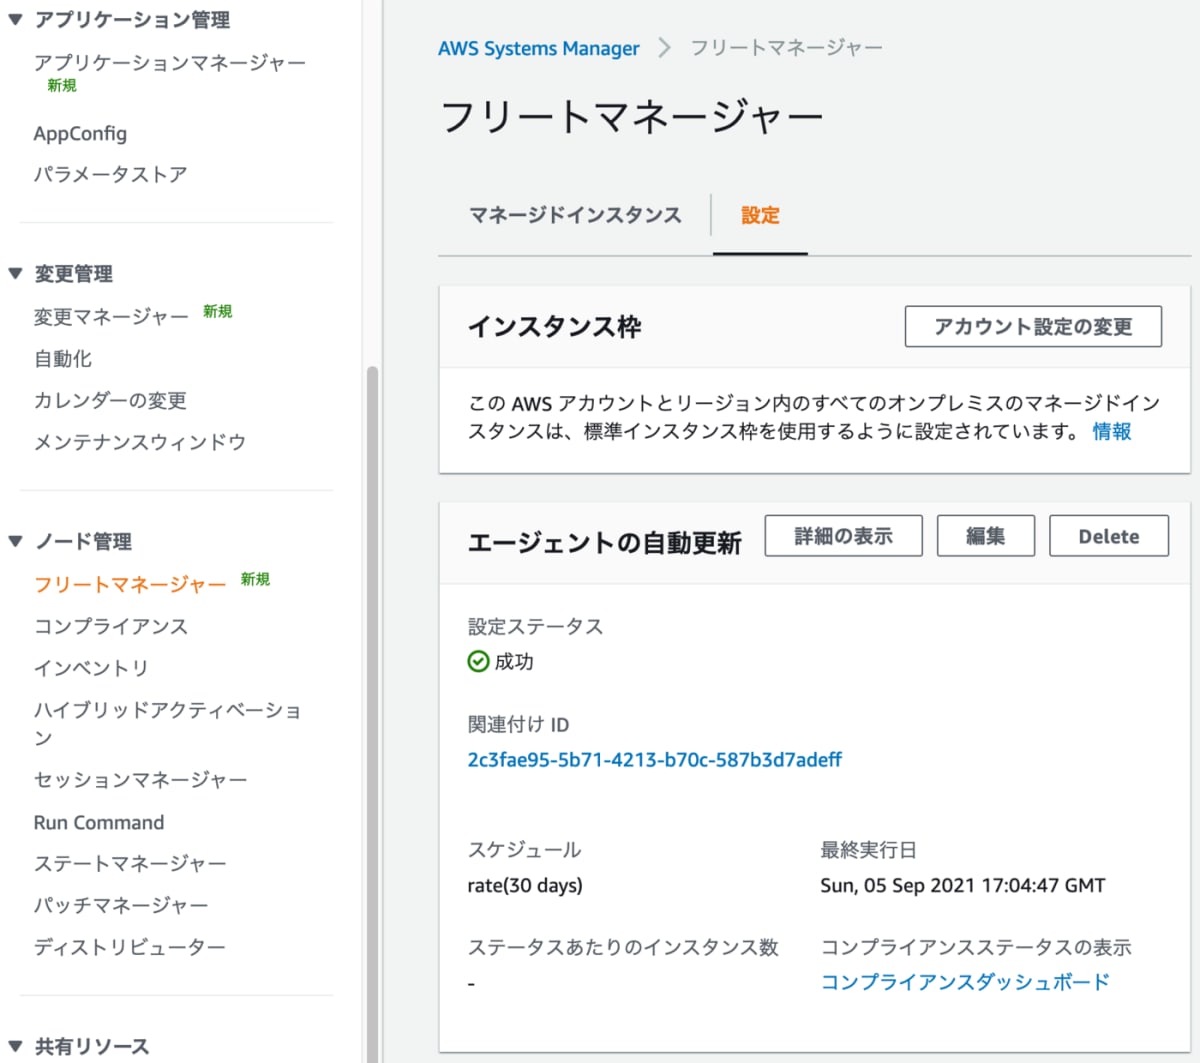Open the 情報 info link
Screen dimensions: 1200x1063
coord(1112,431)
